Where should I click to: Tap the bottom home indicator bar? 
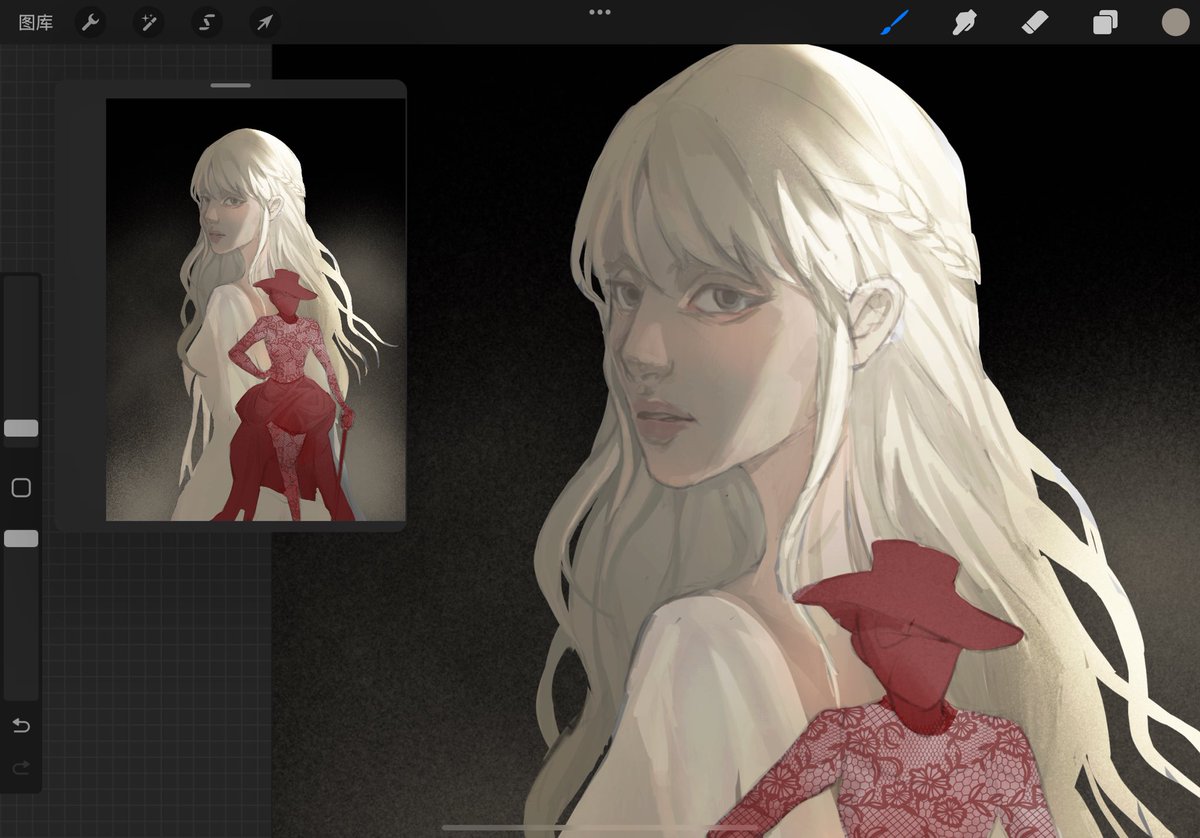600,827
